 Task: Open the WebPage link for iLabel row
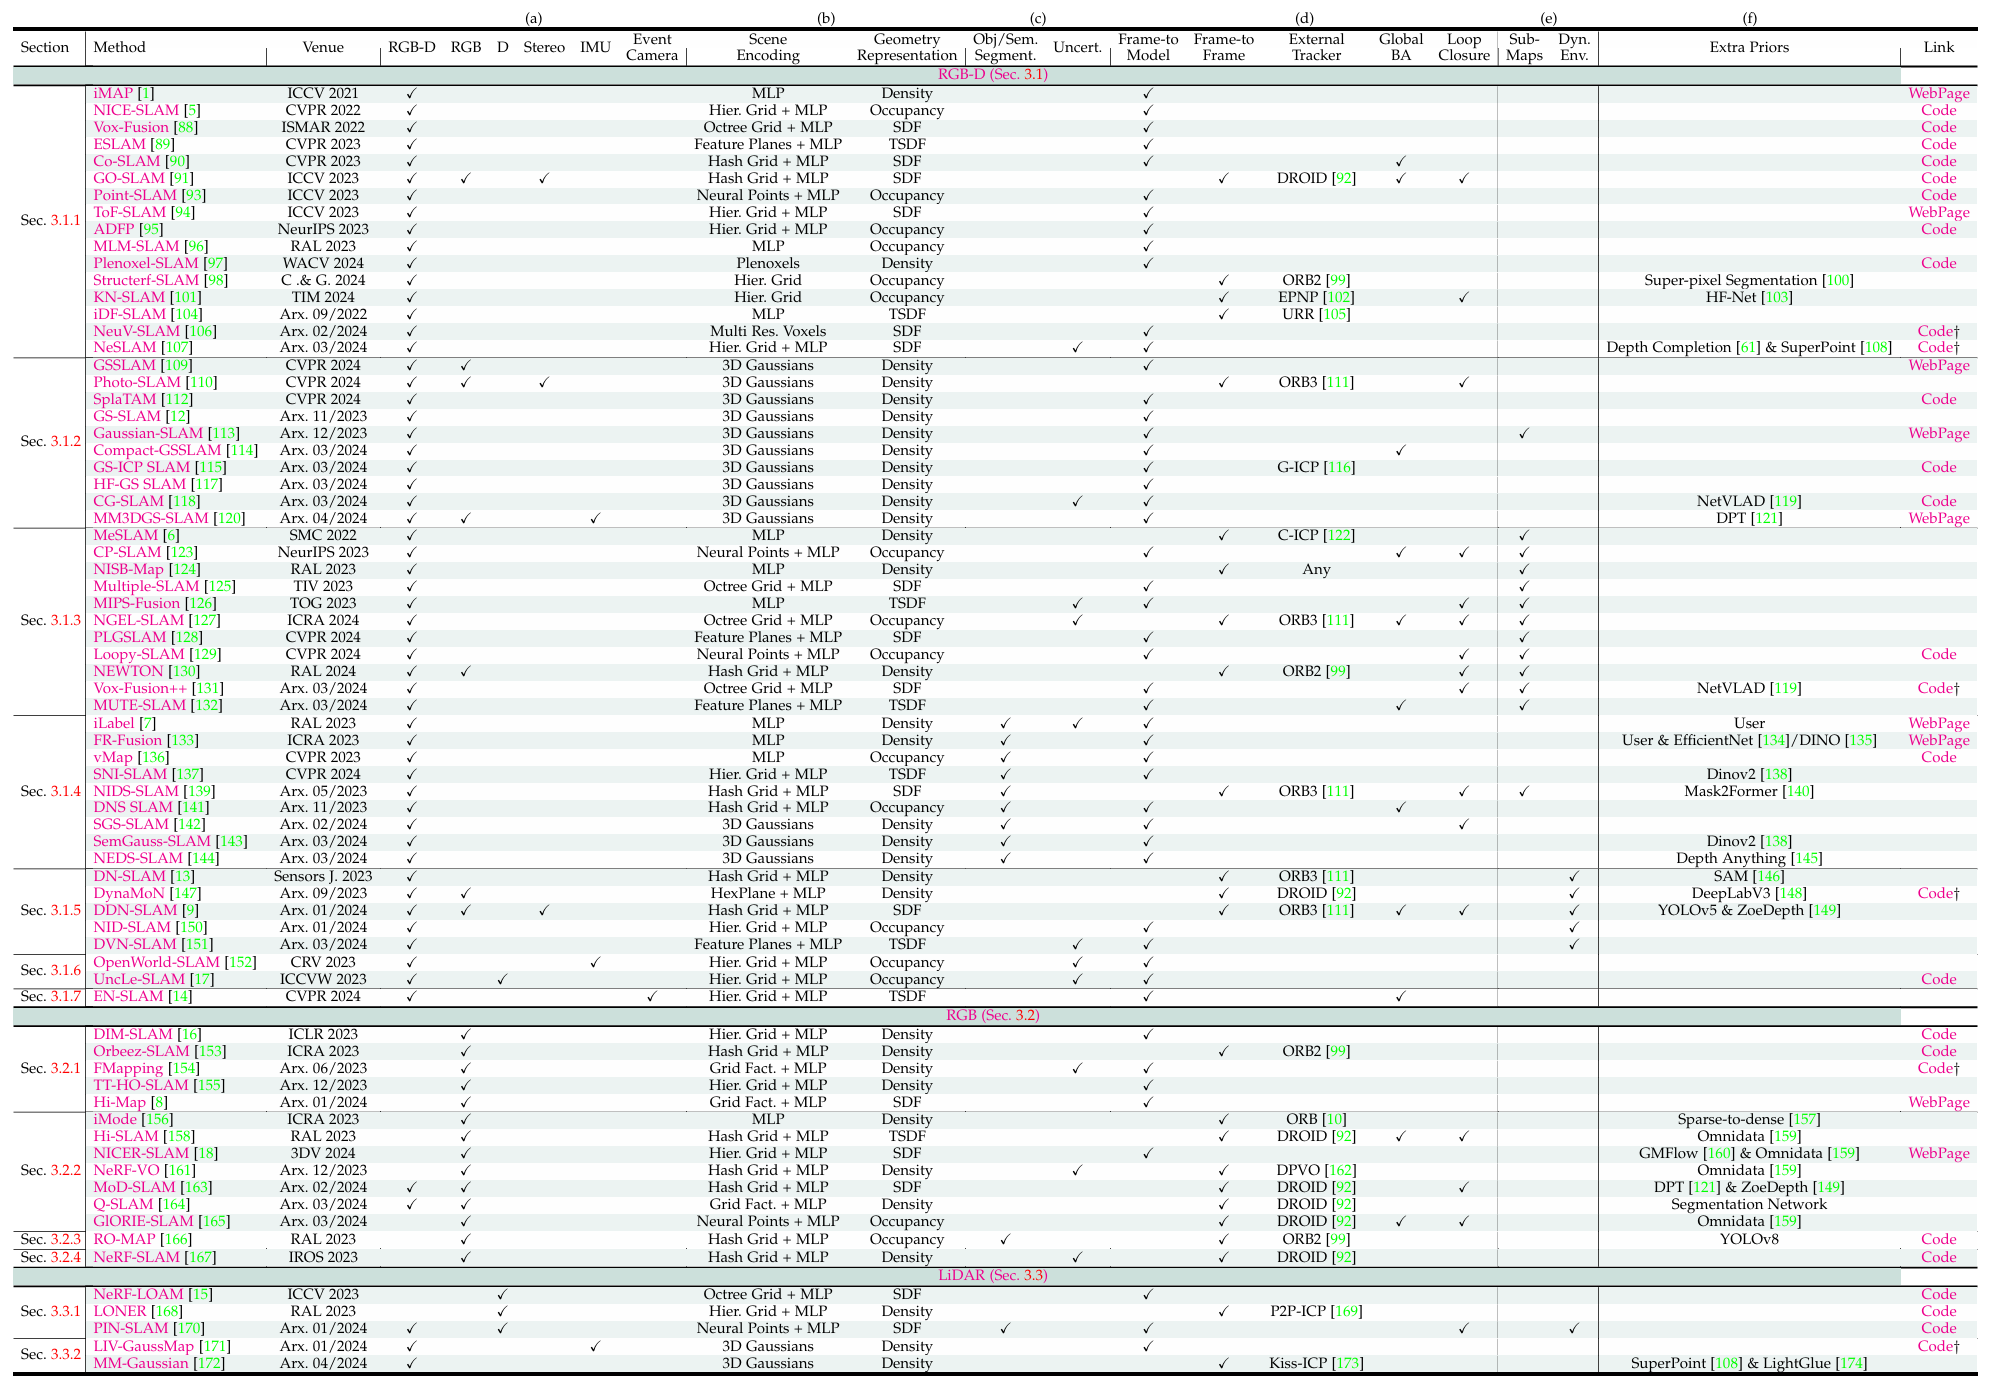click(x=1938, y=723)
